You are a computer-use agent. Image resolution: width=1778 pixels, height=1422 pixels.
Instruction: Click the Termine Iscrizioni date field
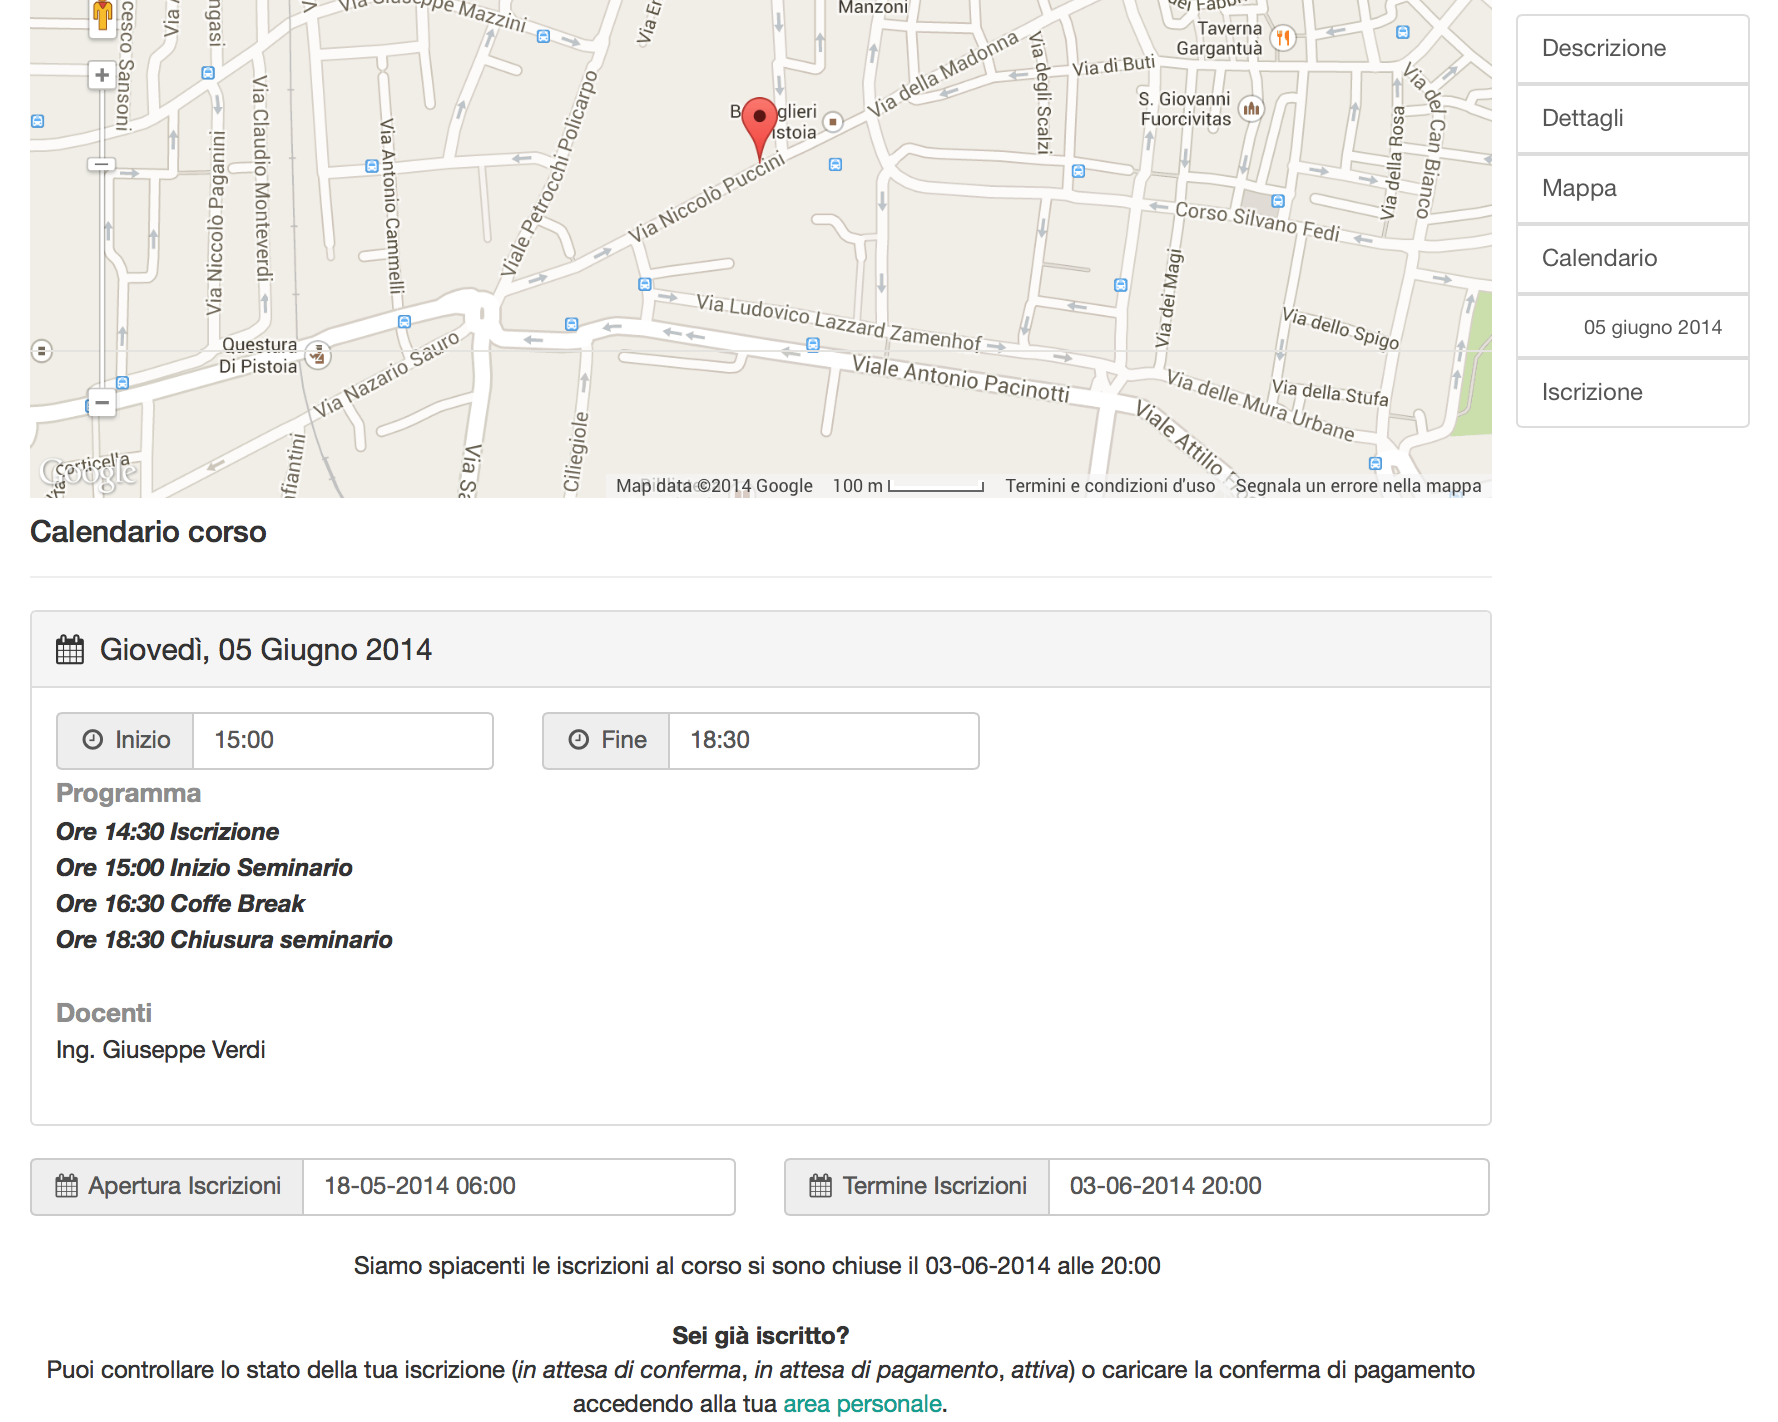point(1267,1186)
